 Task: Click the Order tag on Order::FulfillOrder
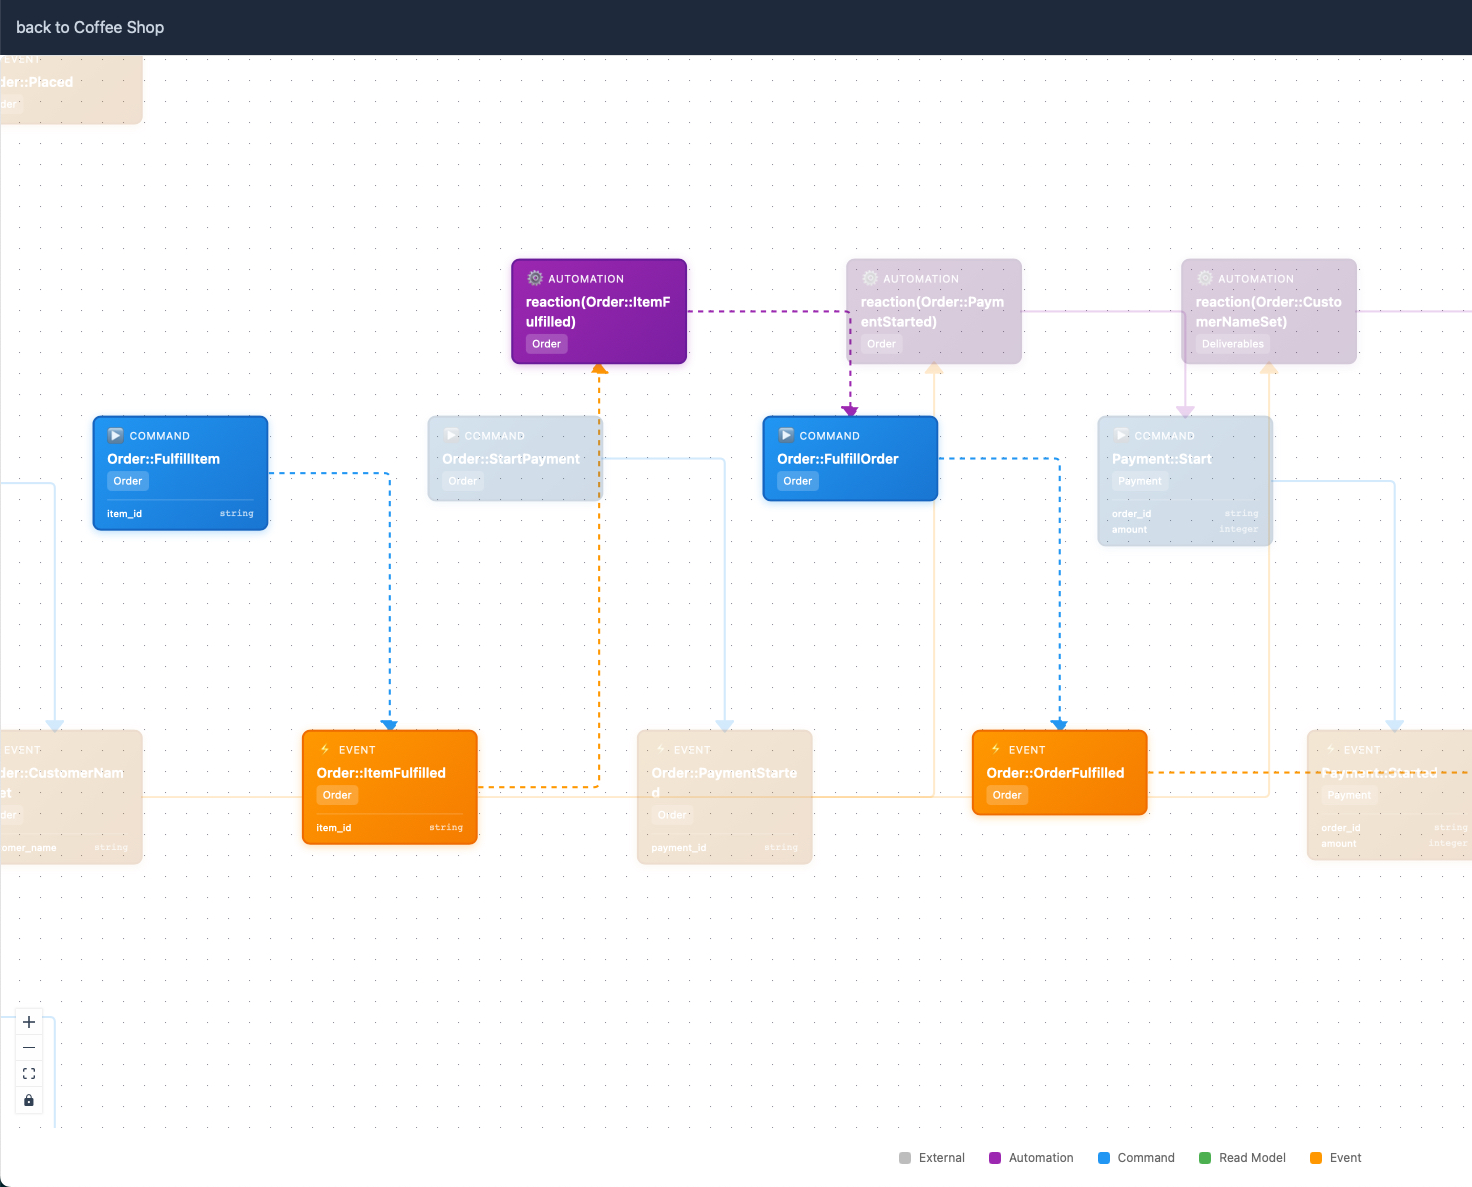coord(797,481)
